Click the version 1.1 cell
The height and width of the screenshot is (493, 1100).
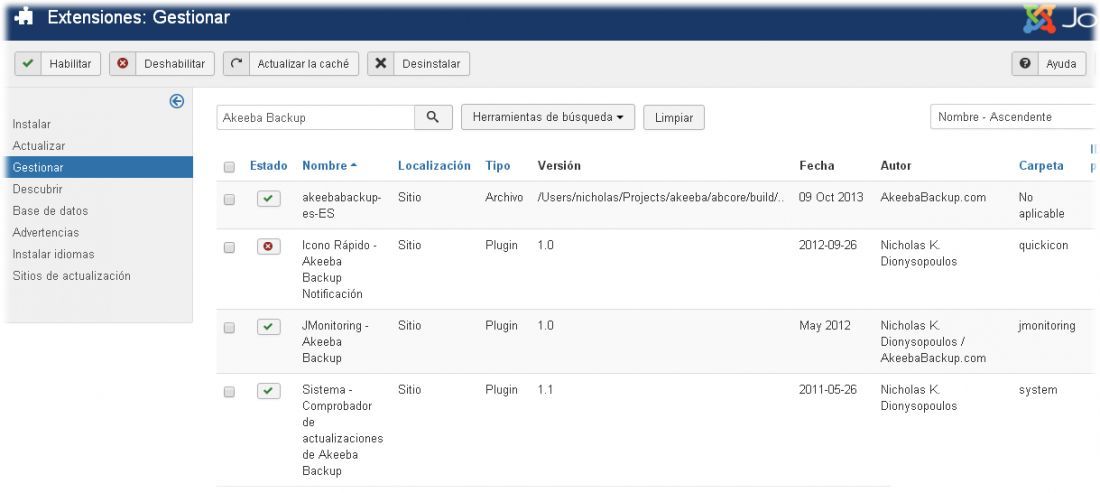coord(545,390)
